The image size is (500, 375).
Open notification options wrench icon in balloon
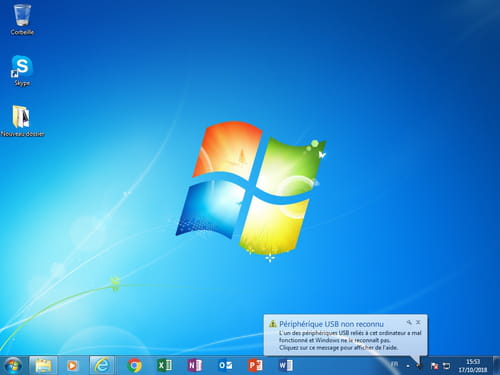tap(409, 322)
